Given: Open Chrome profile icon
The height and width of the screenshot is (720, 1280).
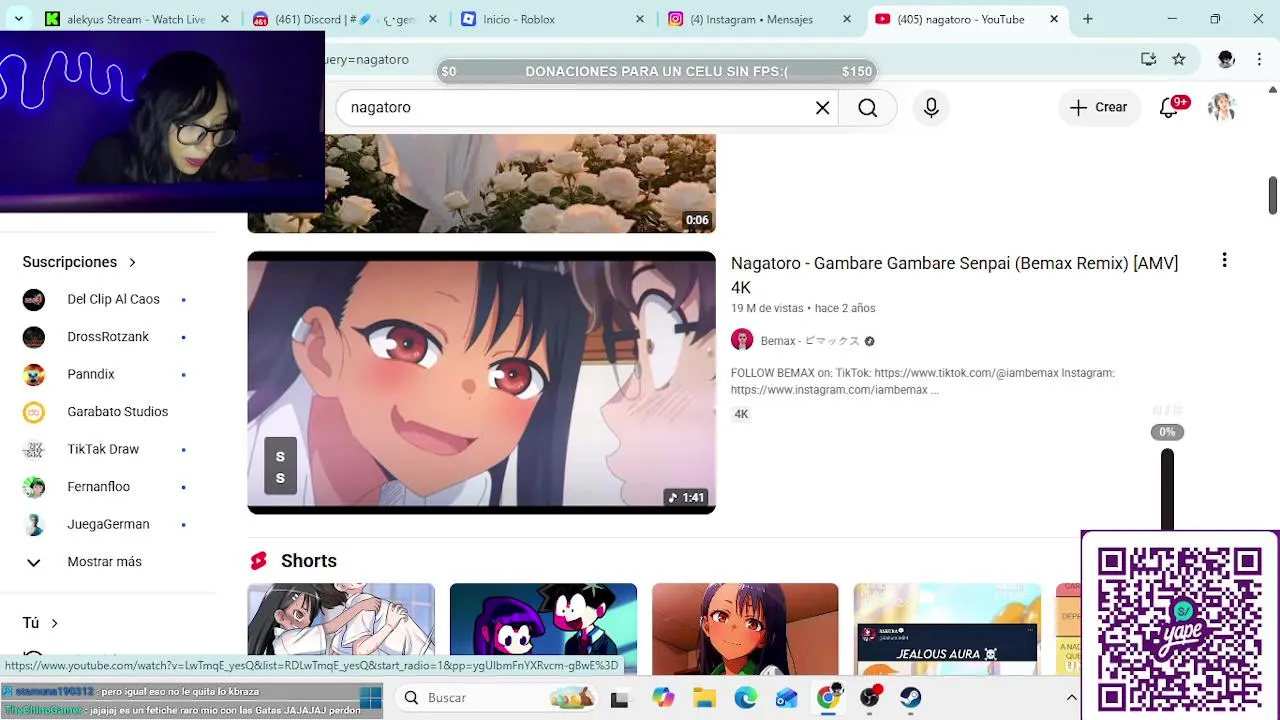Looking at the screenshot, I should click(1226, 59).
